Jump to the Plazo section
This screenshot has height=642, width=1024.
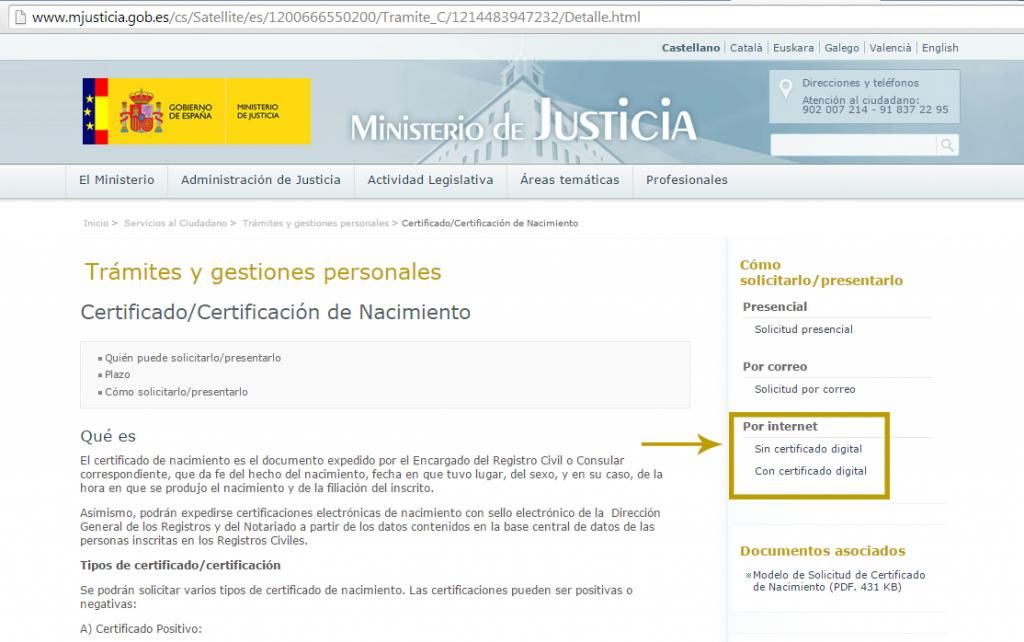[118, 374]
